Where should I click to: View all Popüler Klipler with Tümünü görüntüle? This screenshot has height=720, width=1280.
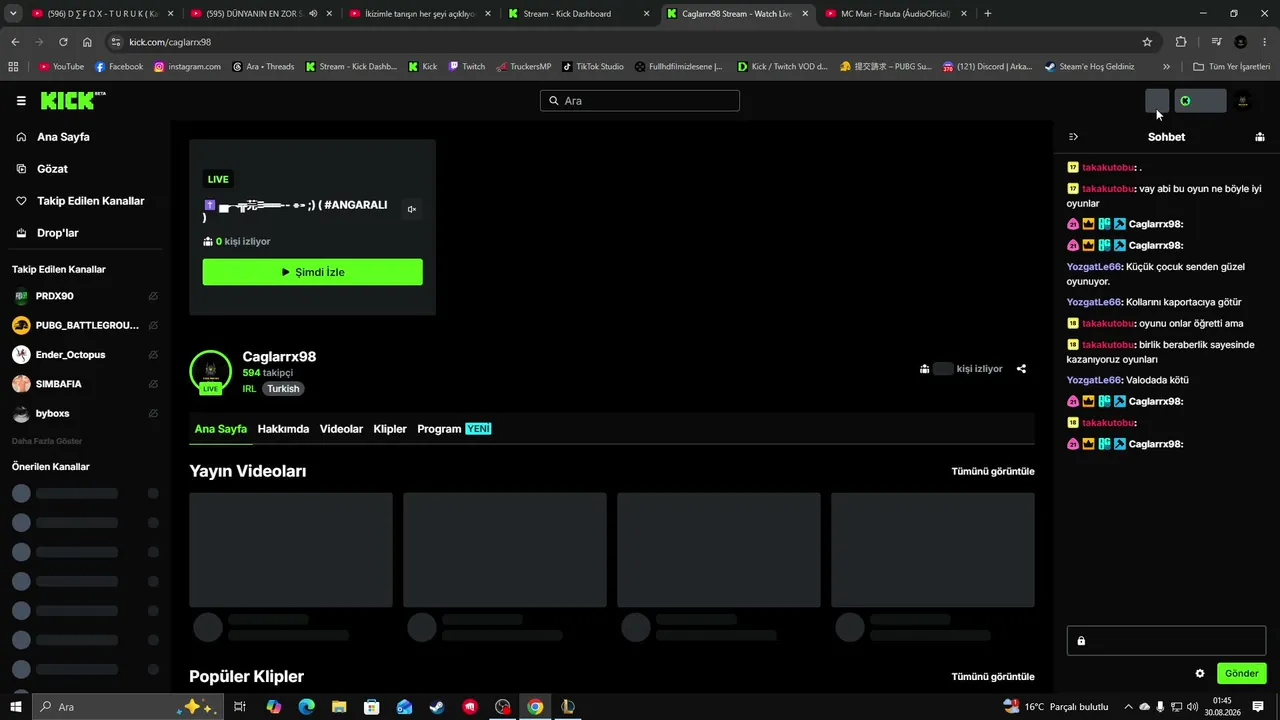pos(993,677)
